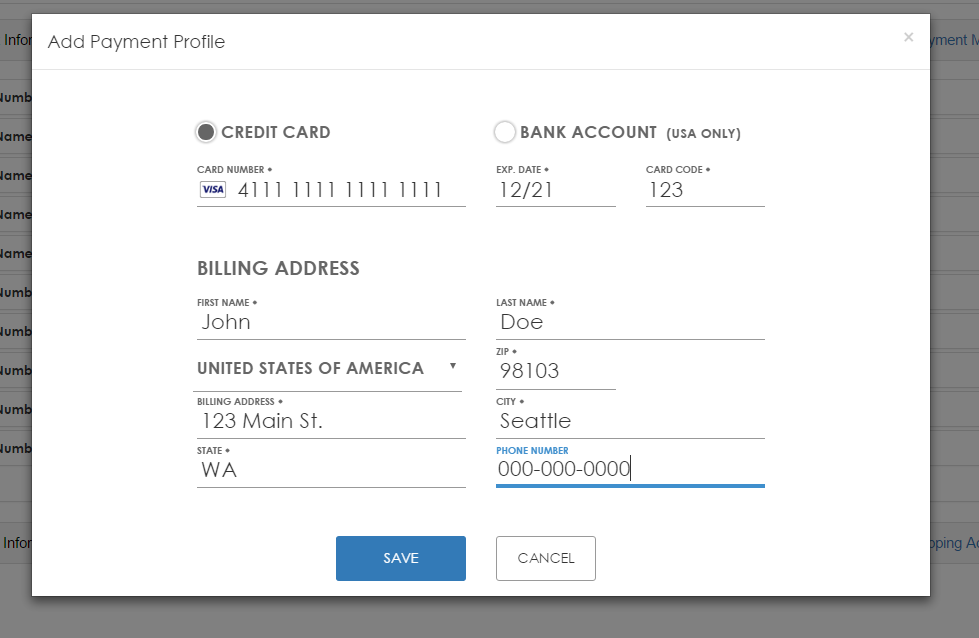
Task: Select the Last Name field containing Doe
Action: pyautogui.click(x=630, y=322)
